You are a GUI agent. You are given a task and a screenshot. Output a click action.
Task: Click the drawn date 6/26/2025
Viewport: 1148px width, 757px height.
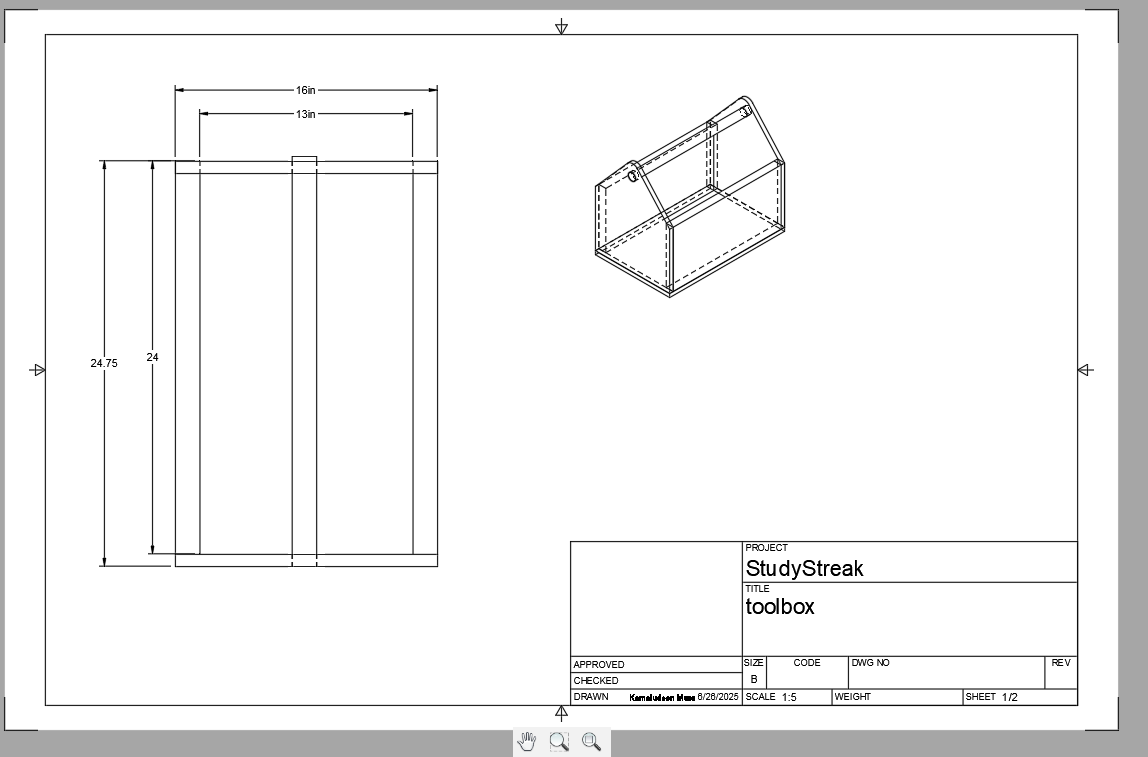coord(717,697)
